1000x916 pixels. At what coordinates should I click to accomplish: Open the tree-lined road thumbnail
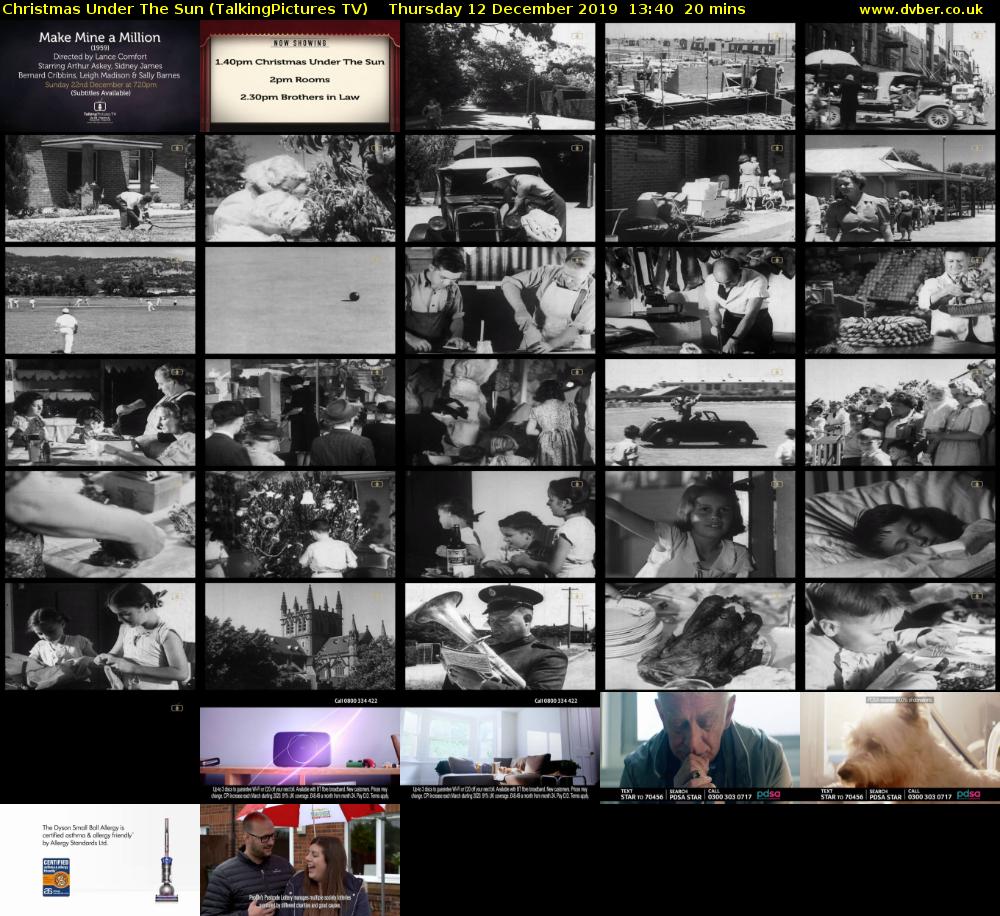click(500, 77)
